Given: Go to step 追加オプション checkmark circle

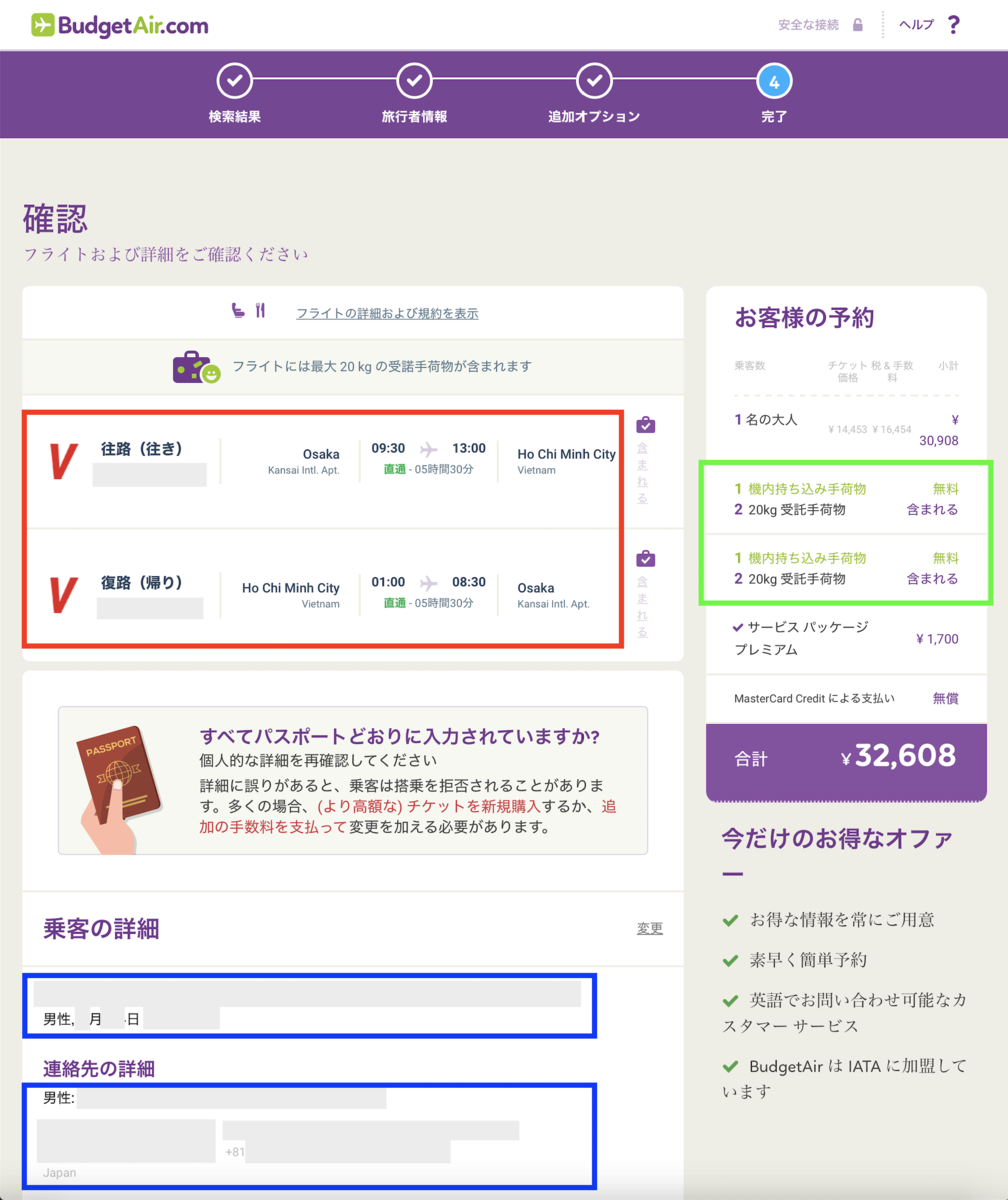Looking at the screenshot, I should 594,80.
